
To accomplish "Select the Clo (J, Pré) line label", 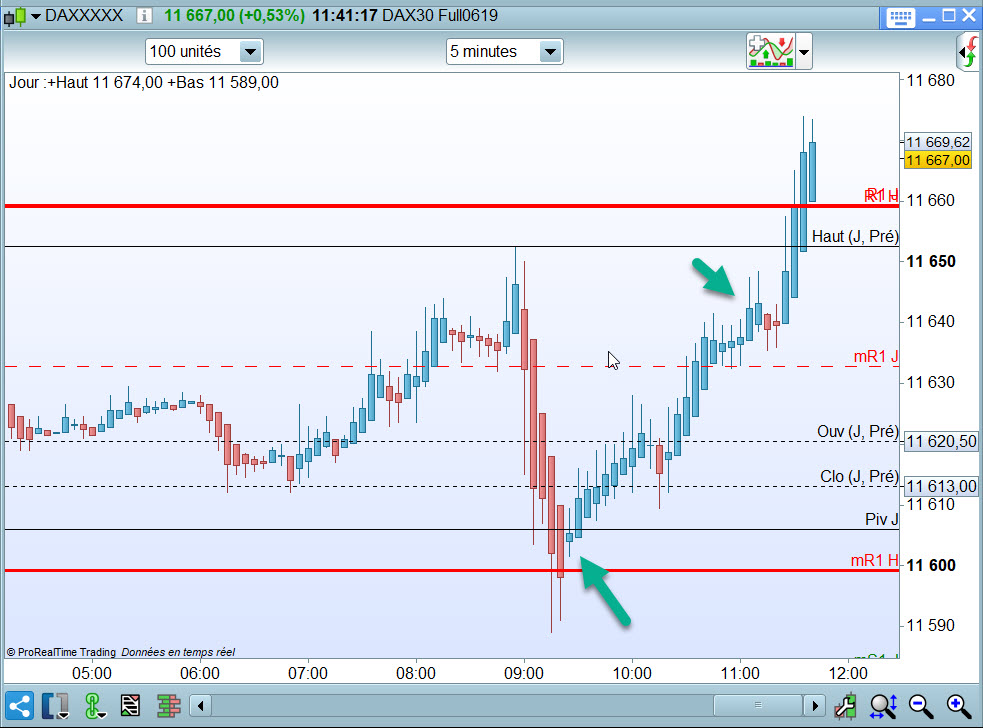I will point(859,477).
